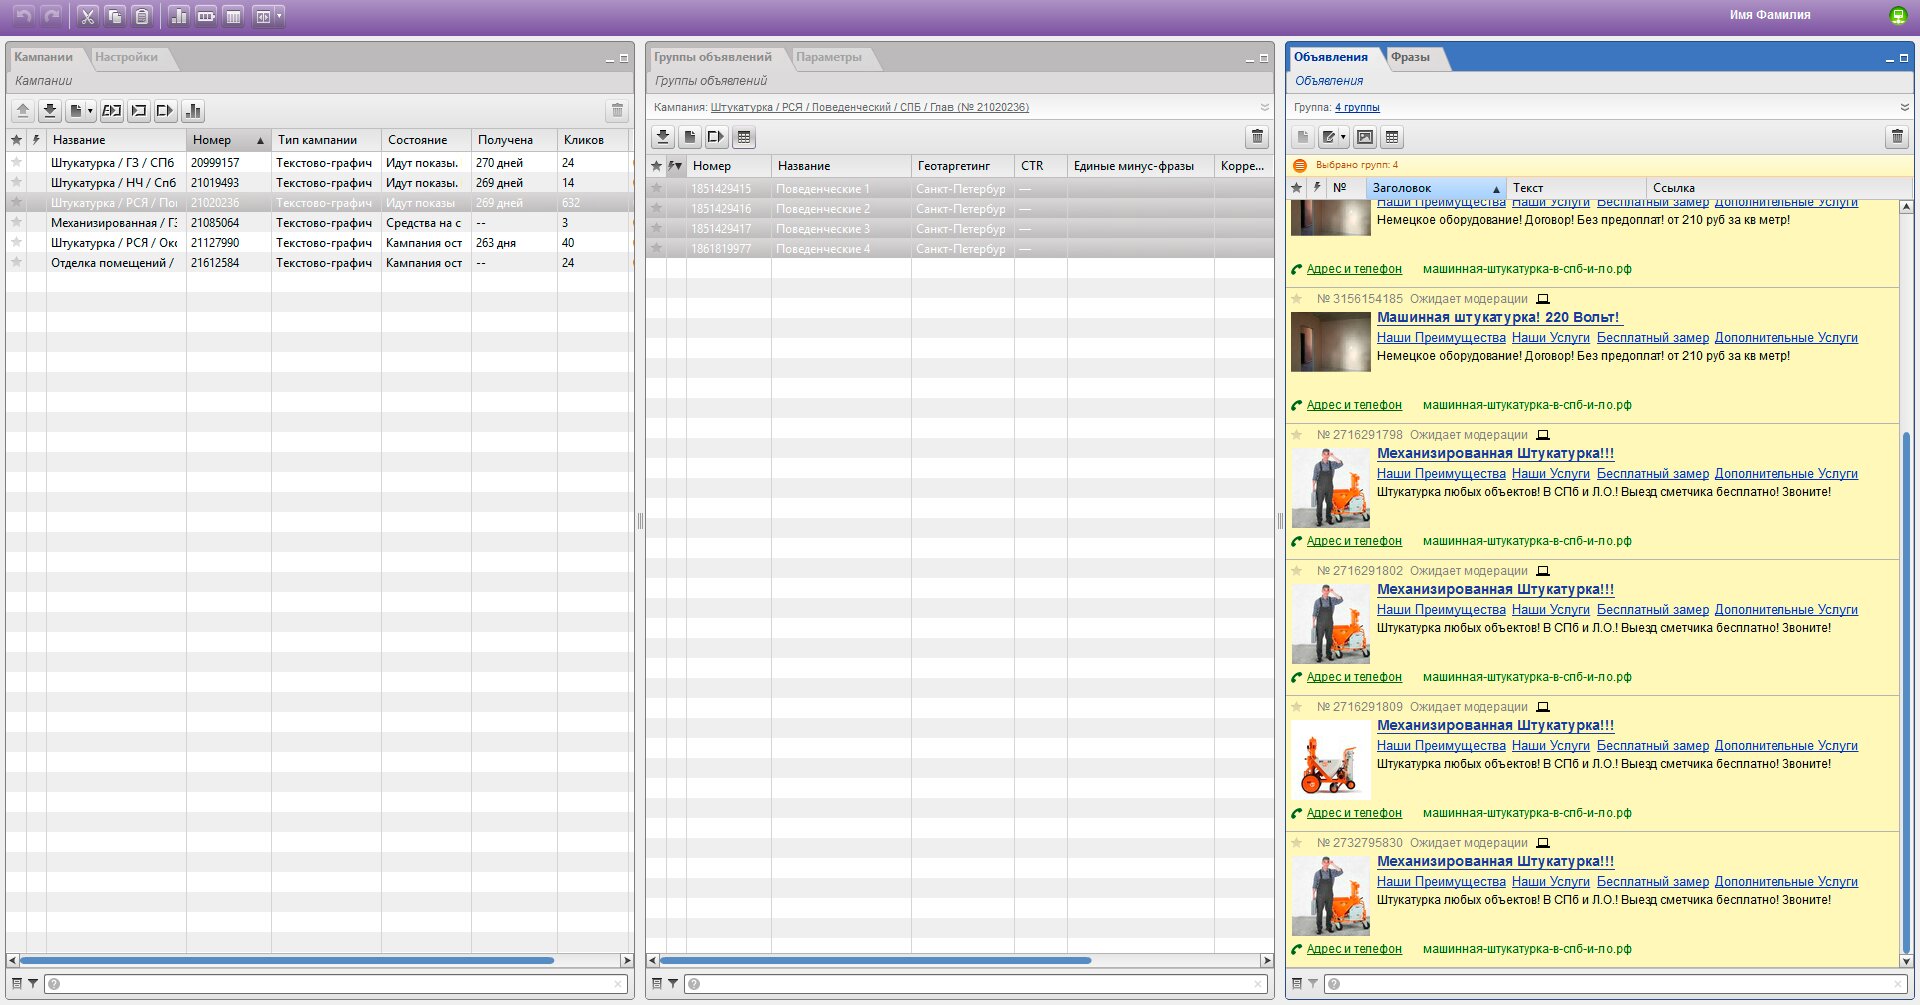Click the edit pencil icon in Объявления toolbar

point(1329,137)
